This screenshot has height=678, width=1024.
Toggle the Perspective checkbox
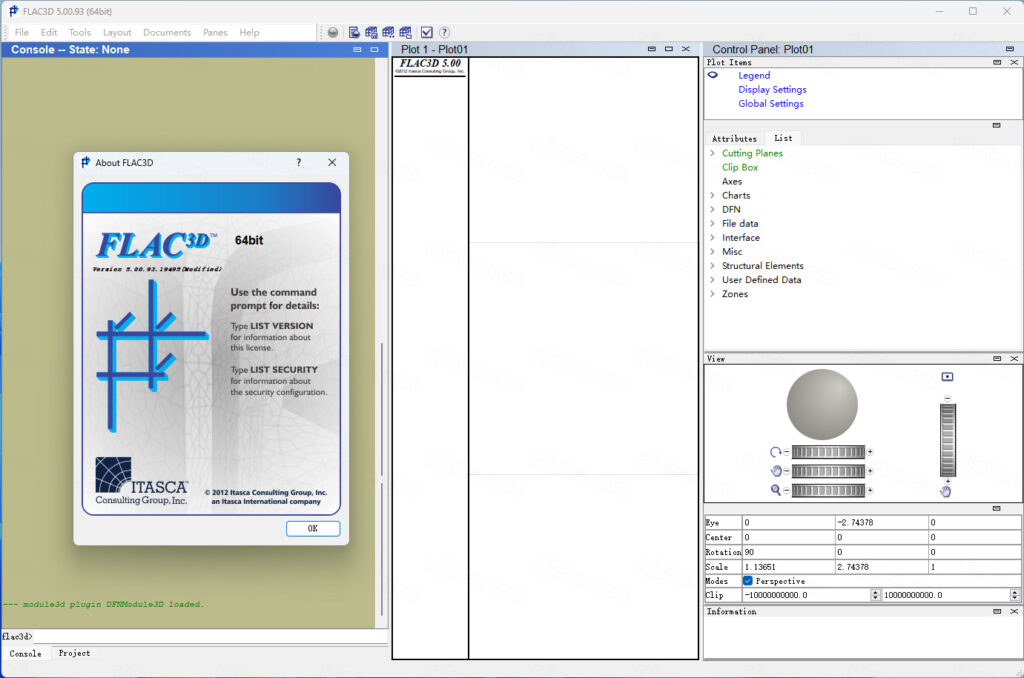(748, 581)
